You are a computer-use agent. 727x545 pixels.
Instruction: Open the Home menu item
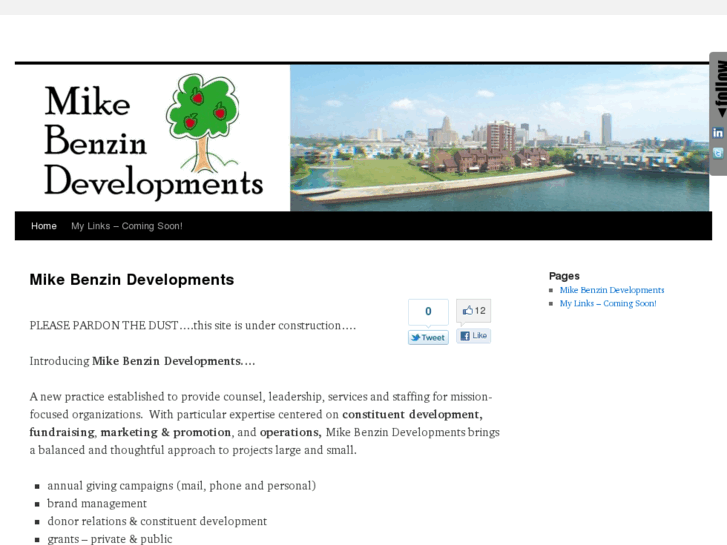tap(44, 226)
